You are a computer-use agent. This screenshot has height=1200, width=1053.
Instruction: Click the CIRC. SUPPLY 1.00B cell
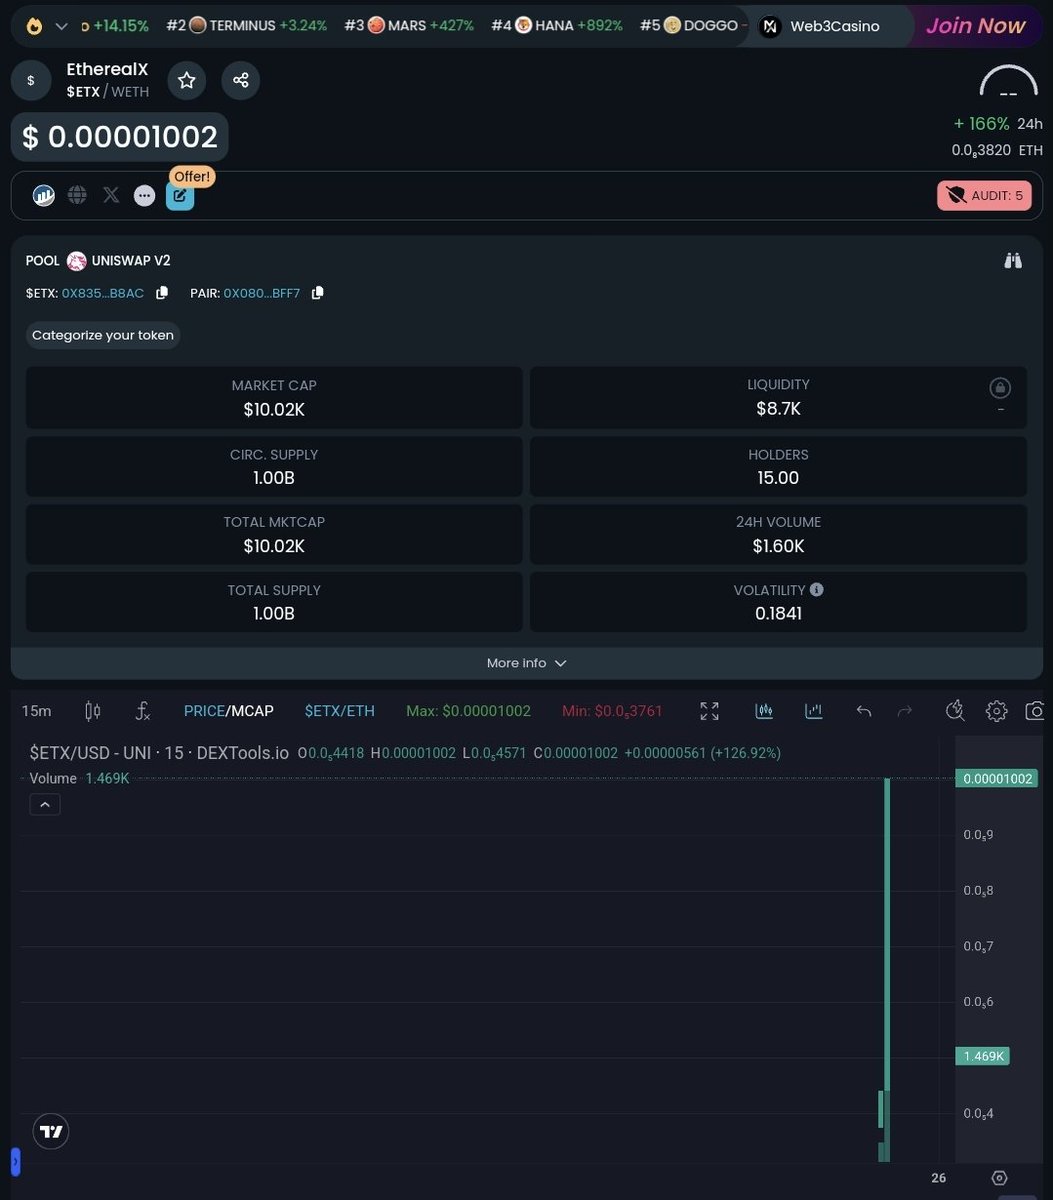point(274,466)
